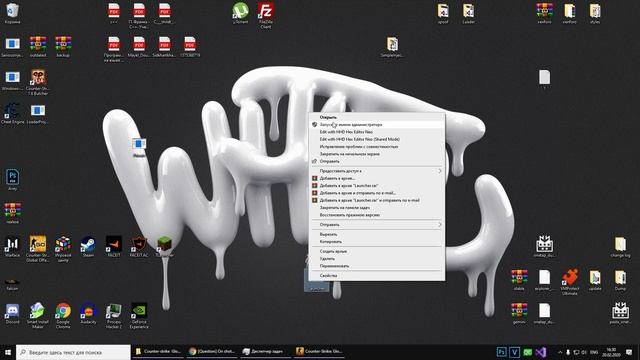Select the 'stable' WinRAR archive icon

point(519,280)
